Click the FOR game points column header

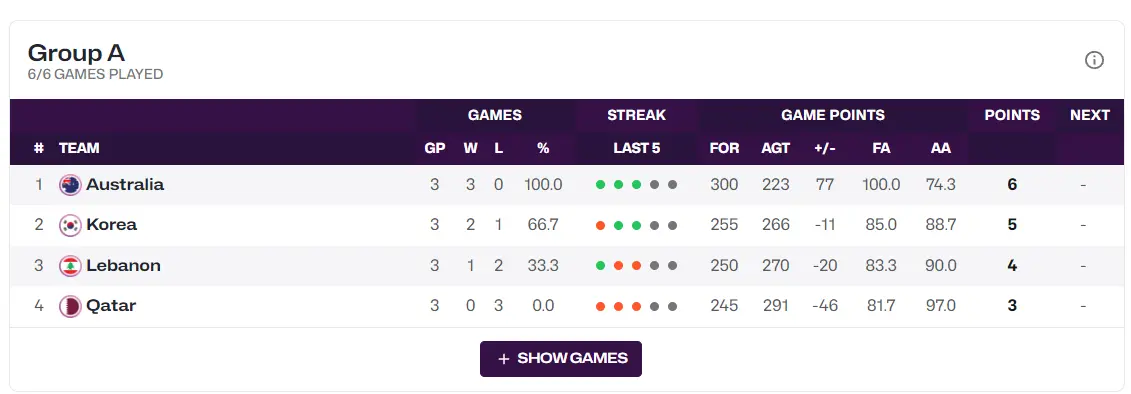724,148
